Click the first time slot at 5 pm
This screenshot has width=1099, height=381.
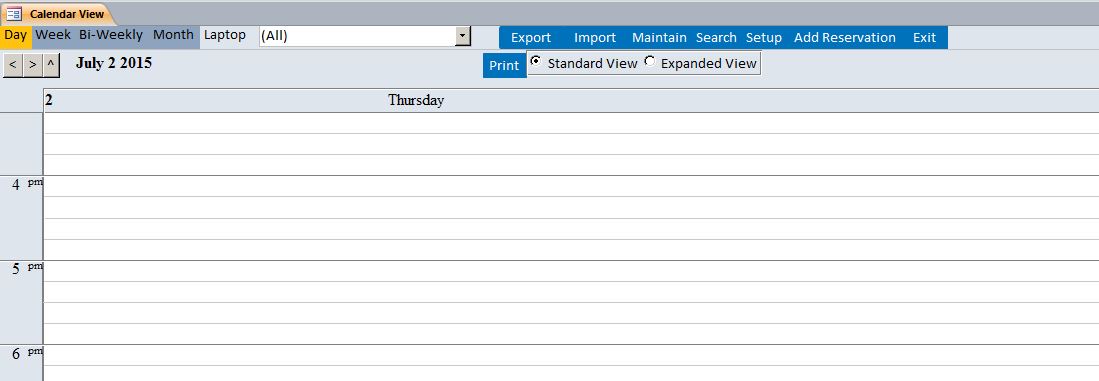click(x=571, y=271)
